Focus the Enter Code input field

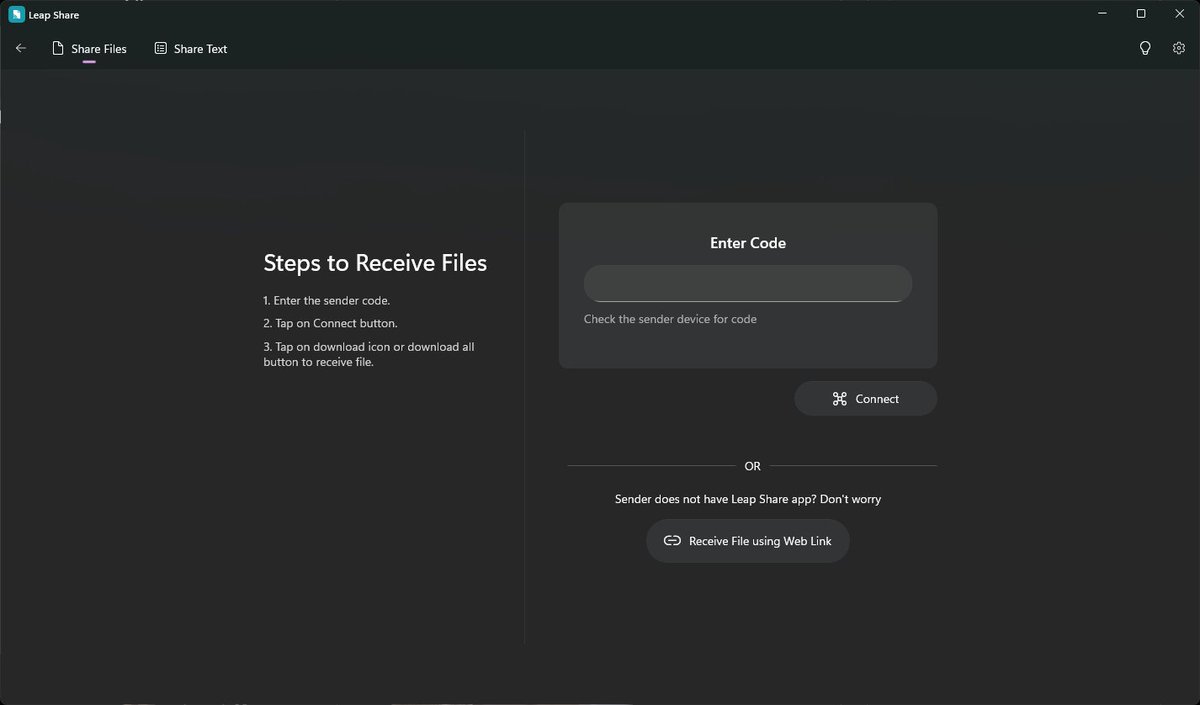748,283
